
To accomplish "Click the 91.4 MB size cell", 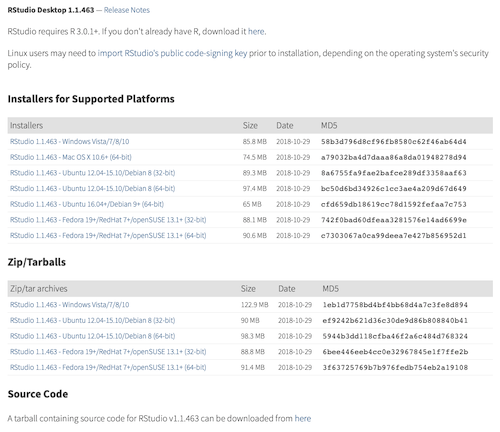I will coord(253,368).
